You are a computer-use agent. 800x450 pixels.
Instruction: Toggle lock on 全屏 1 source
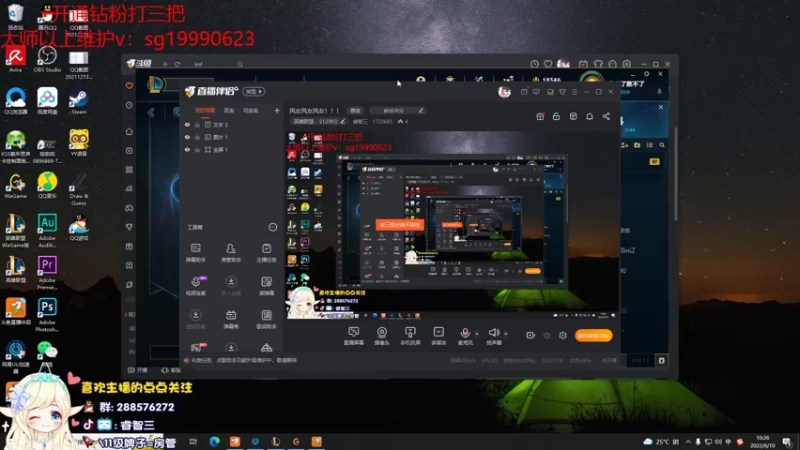[x=197, y=150]
